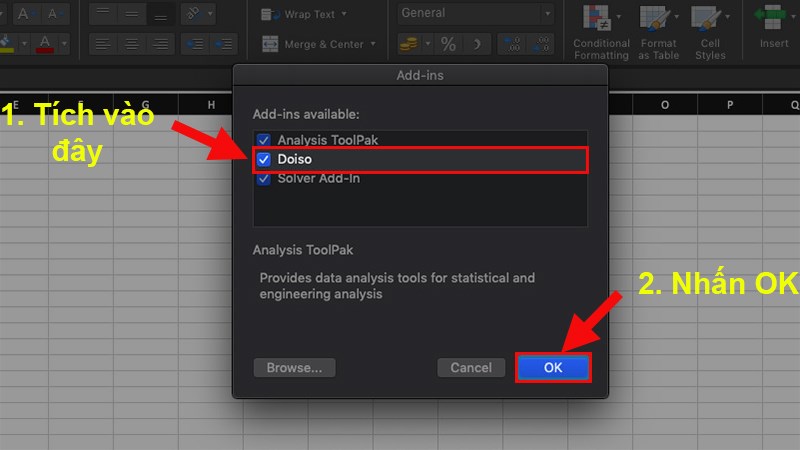The height and width of the screenshot is (450, 800).
Task: Select column header P
Action: [730, 105]
